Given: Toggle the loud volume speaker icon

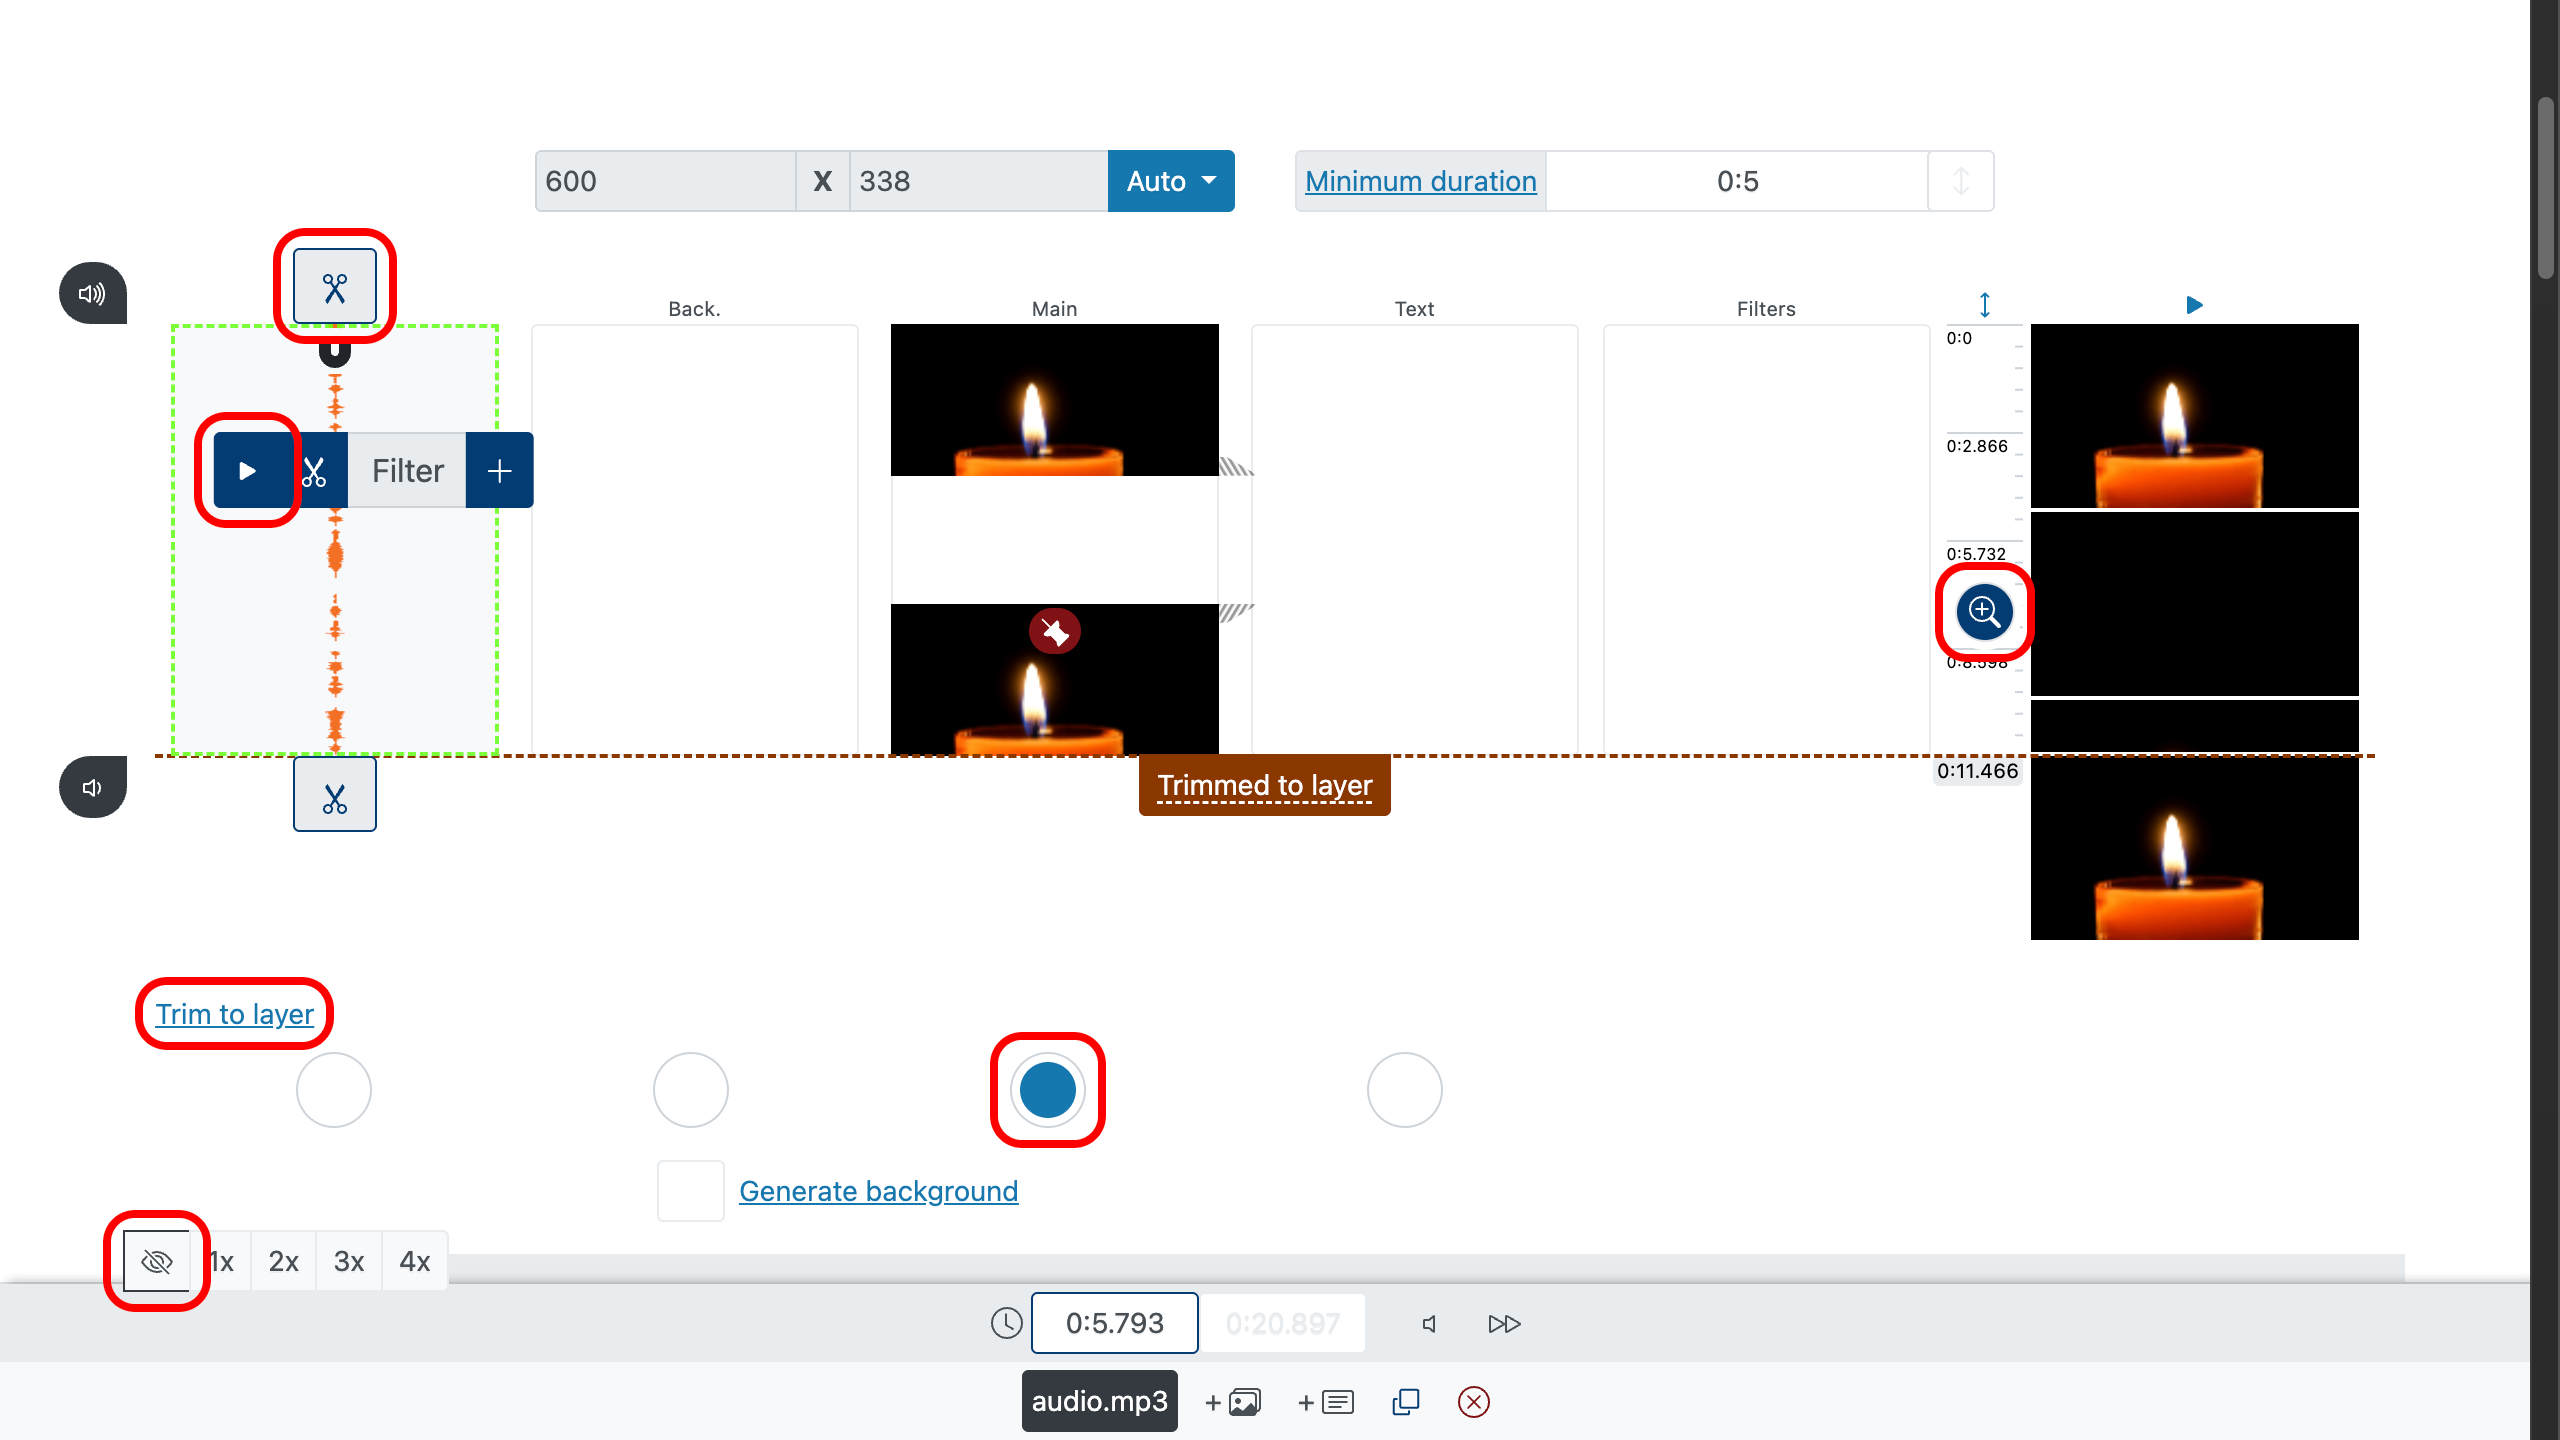Looking at the screenshot, I should click(92, 294).
